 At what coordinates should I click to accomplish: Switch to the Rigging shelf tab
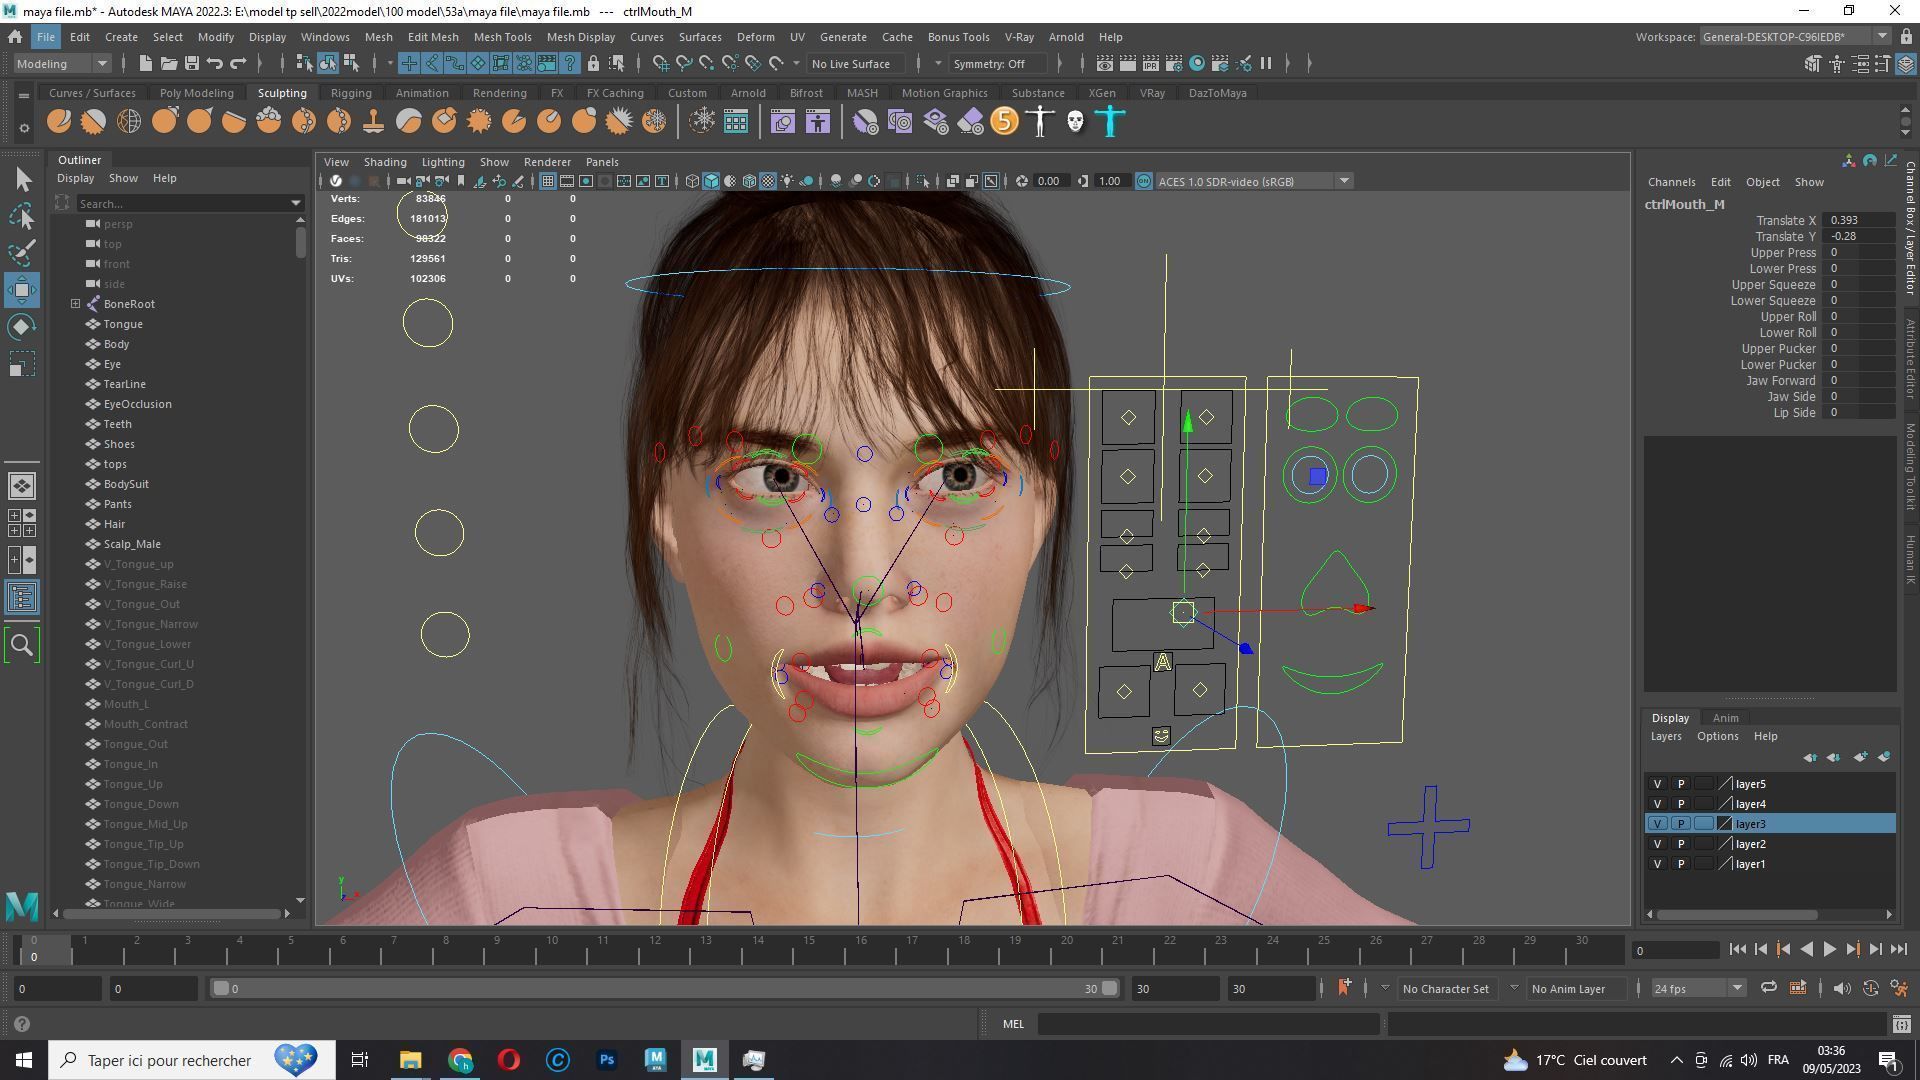tap(351, 93)
